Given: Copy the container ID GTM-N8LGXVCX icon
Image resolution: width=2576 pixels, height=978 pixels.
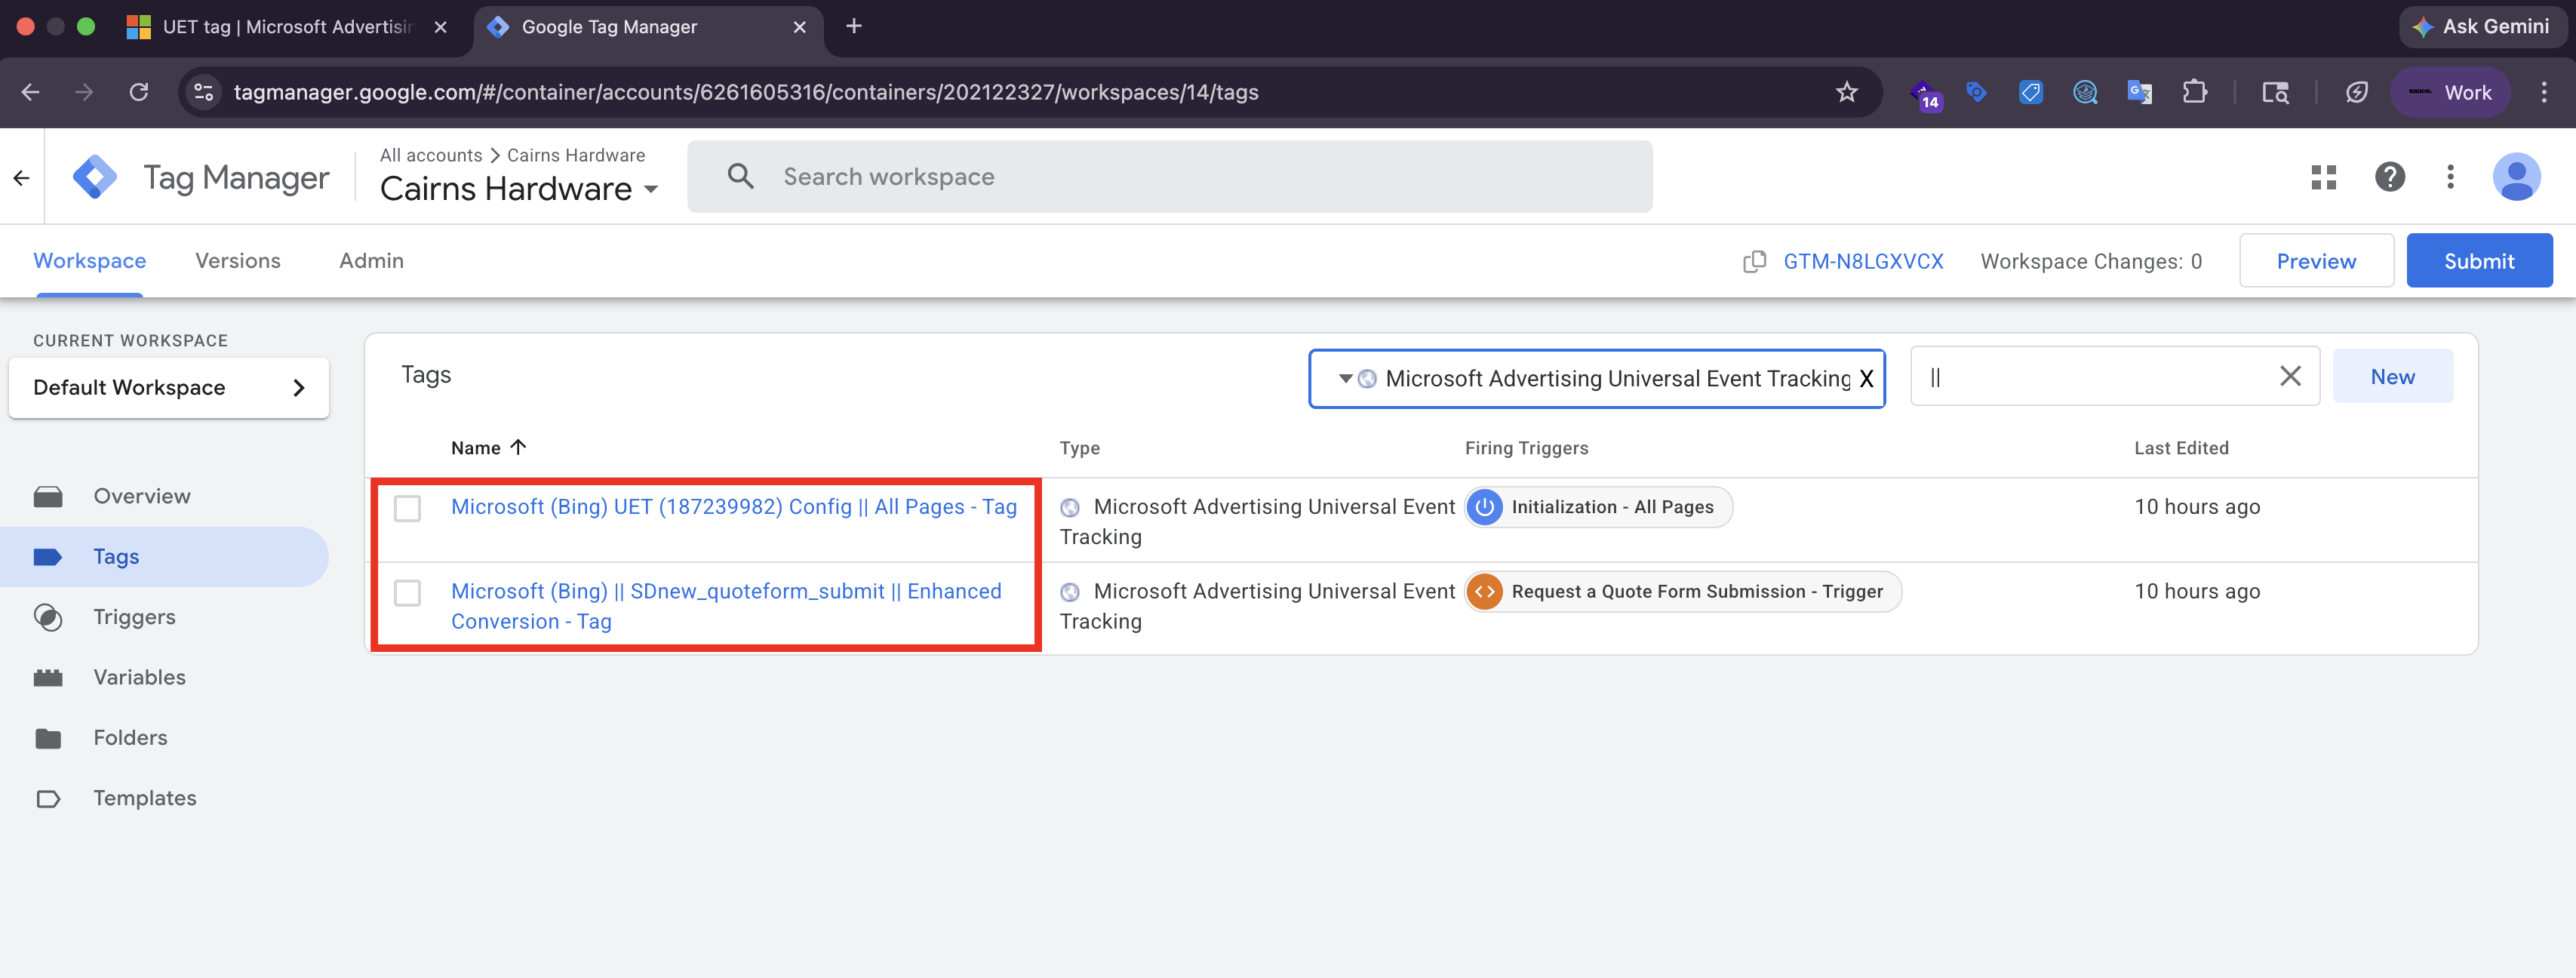Looking at the screenshot, I should pyautogui.click(x=1754, y=261).
